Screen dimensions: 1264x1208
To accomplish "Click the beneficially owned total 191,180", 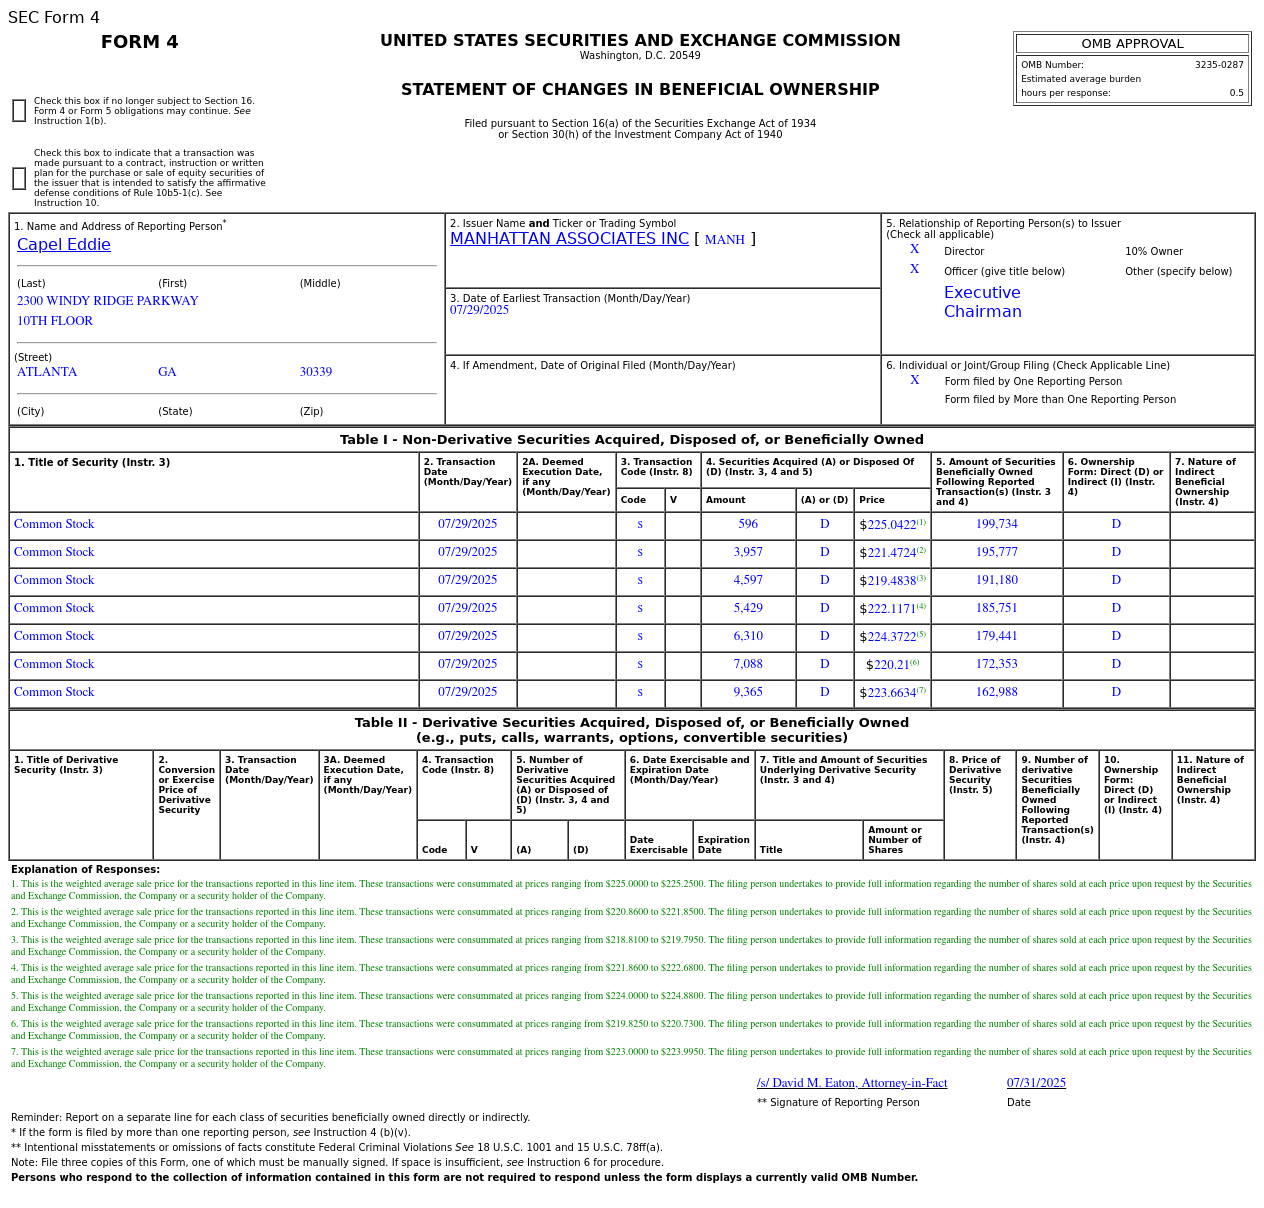I will point(997,580).
